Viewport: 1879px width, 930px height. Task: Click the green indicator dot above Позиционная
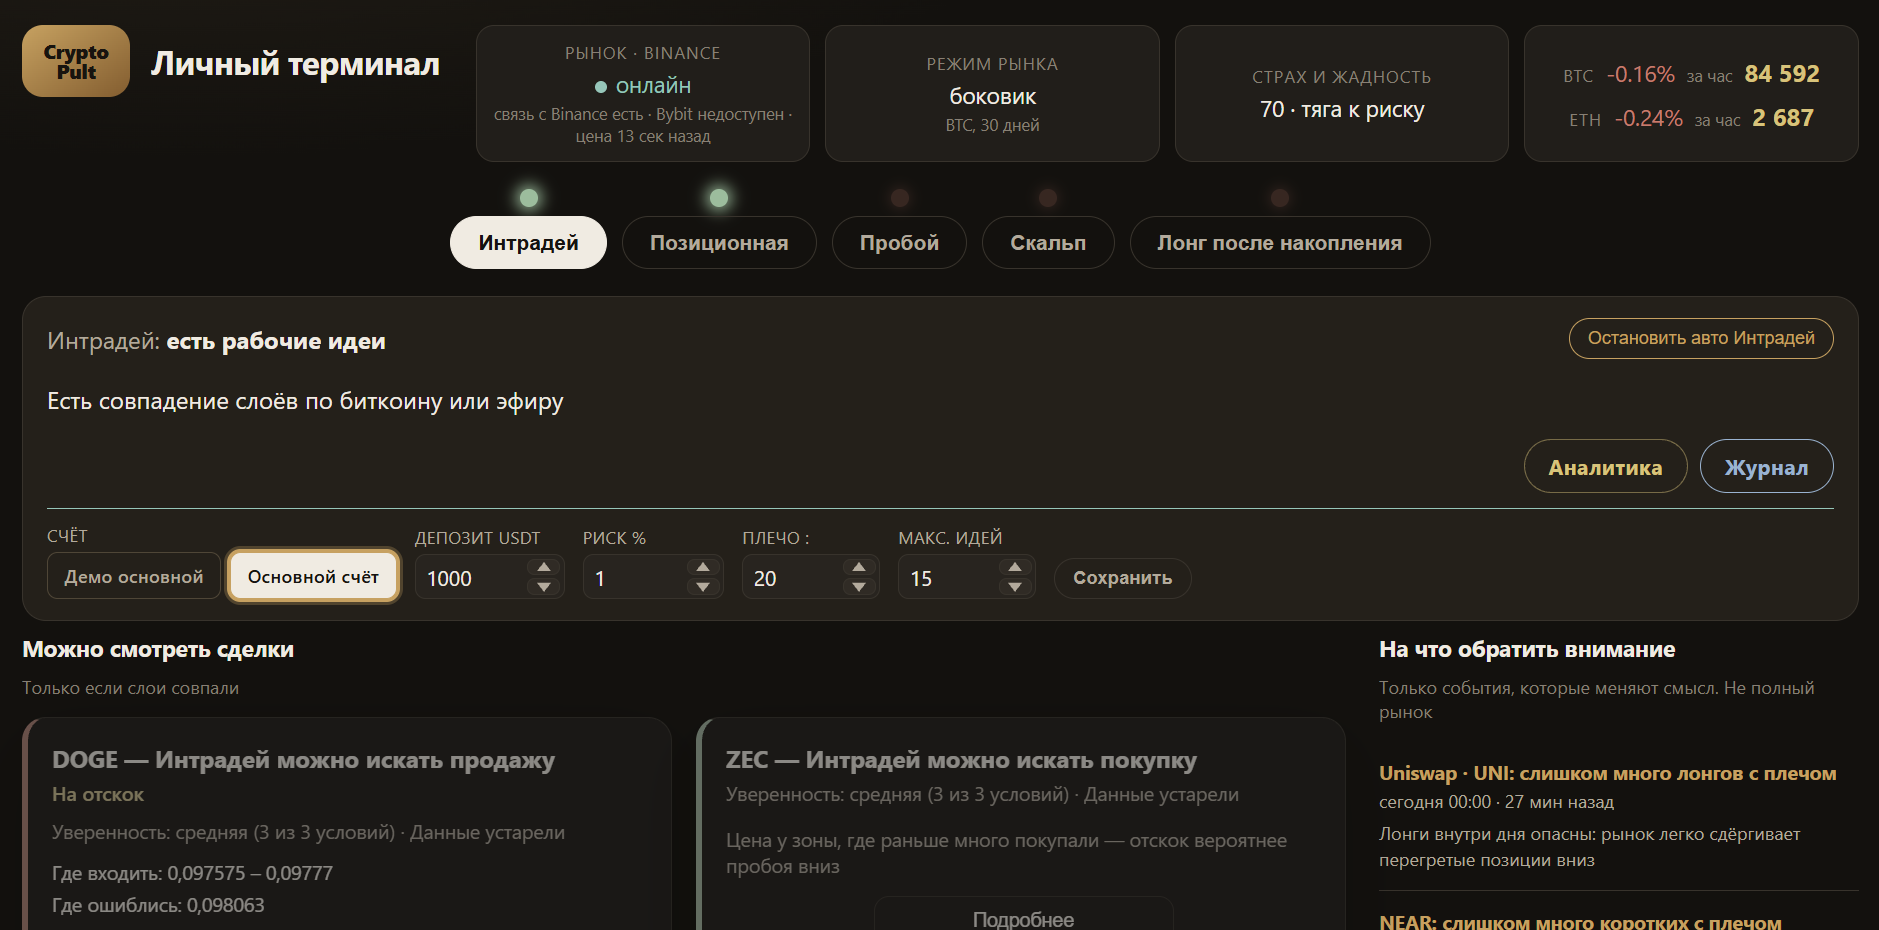pos(719,198)
